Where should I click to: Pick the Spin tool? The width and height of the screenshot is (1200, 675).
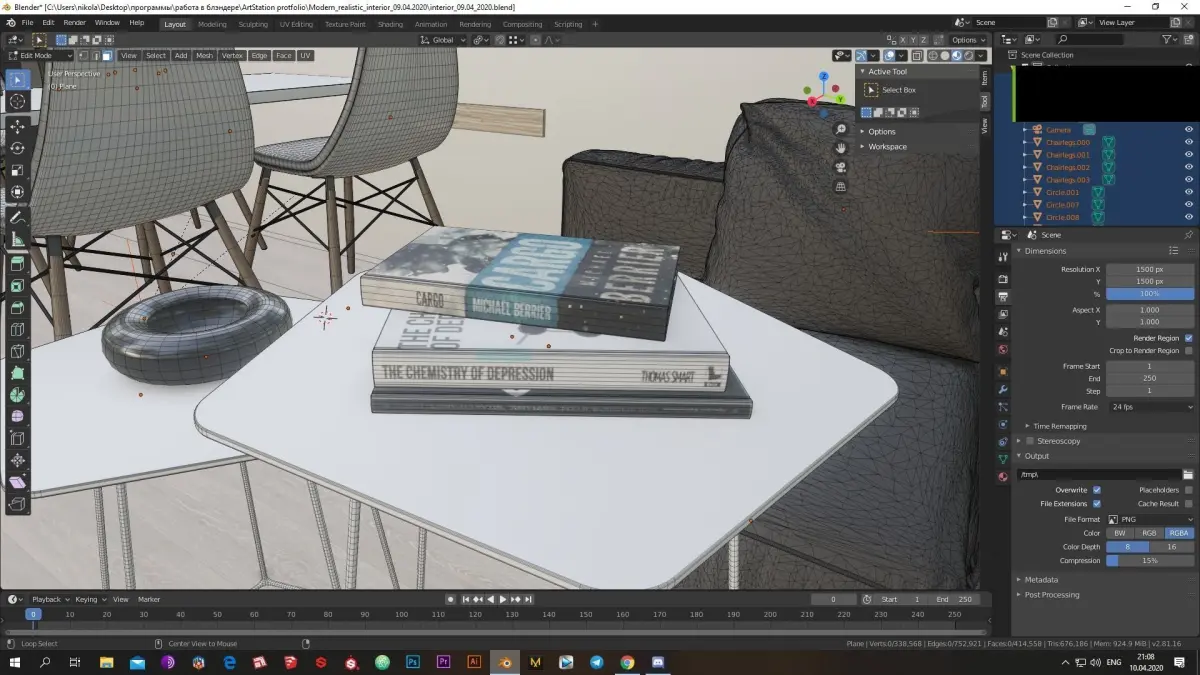[18, 394]
